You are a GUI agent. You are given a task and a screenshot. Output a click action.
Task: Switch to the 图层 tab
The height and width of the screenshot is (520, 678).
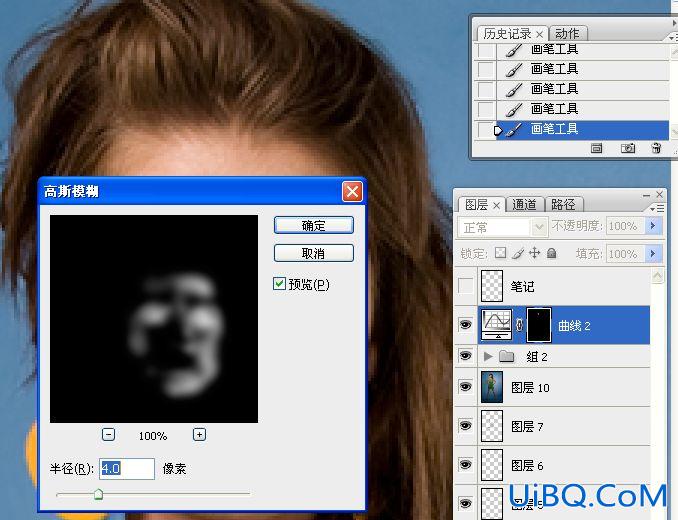click(x=476, y=204)
